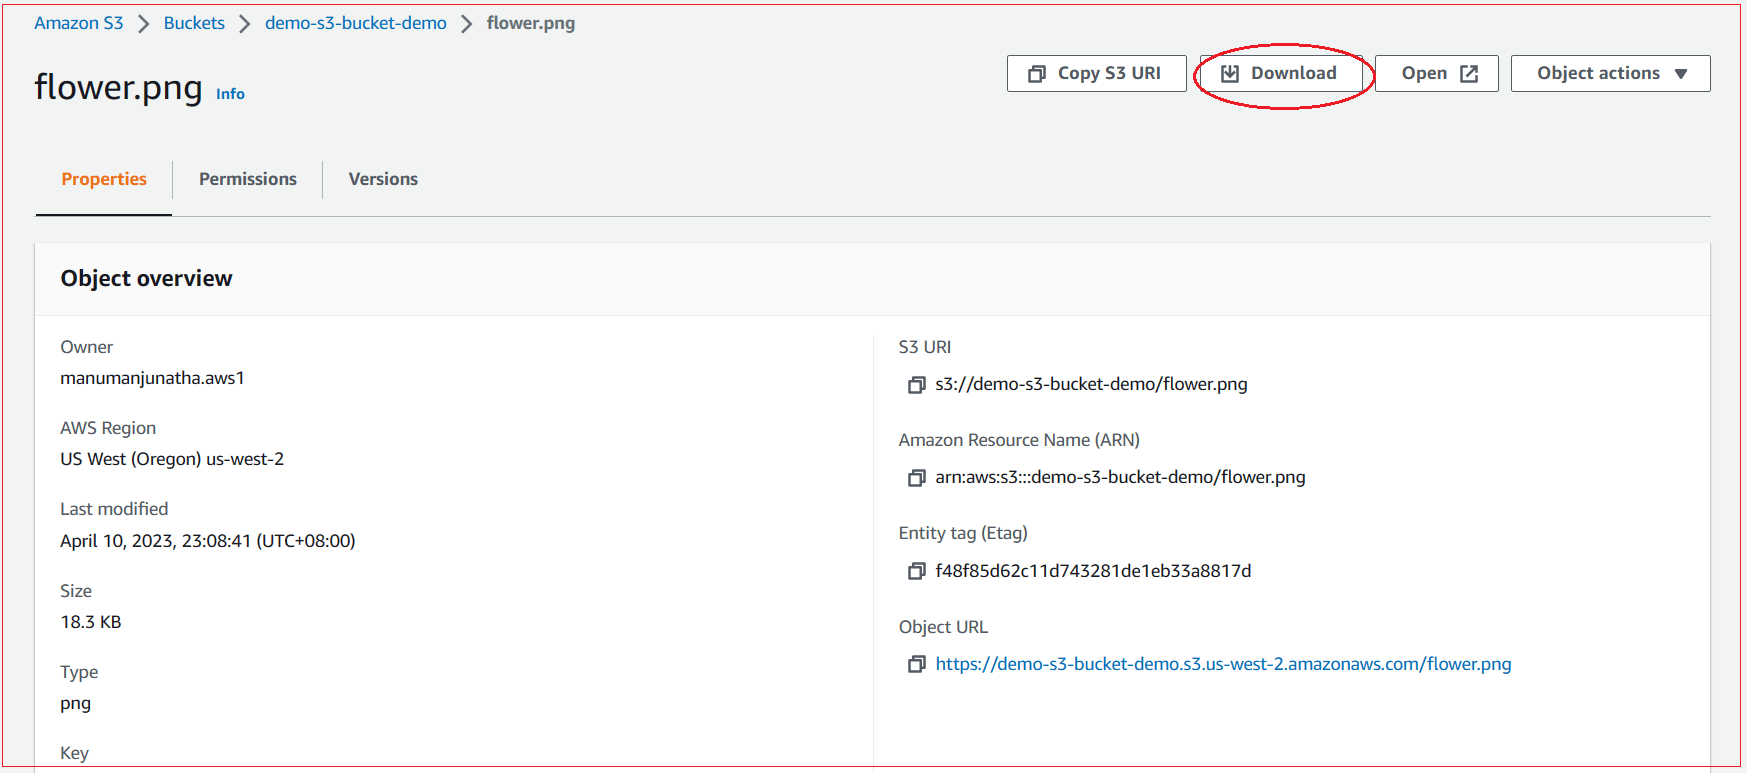
Task: Select the s3://demo-s3-bucket-demo/flower.png text
Action: tap(1091, 384)
